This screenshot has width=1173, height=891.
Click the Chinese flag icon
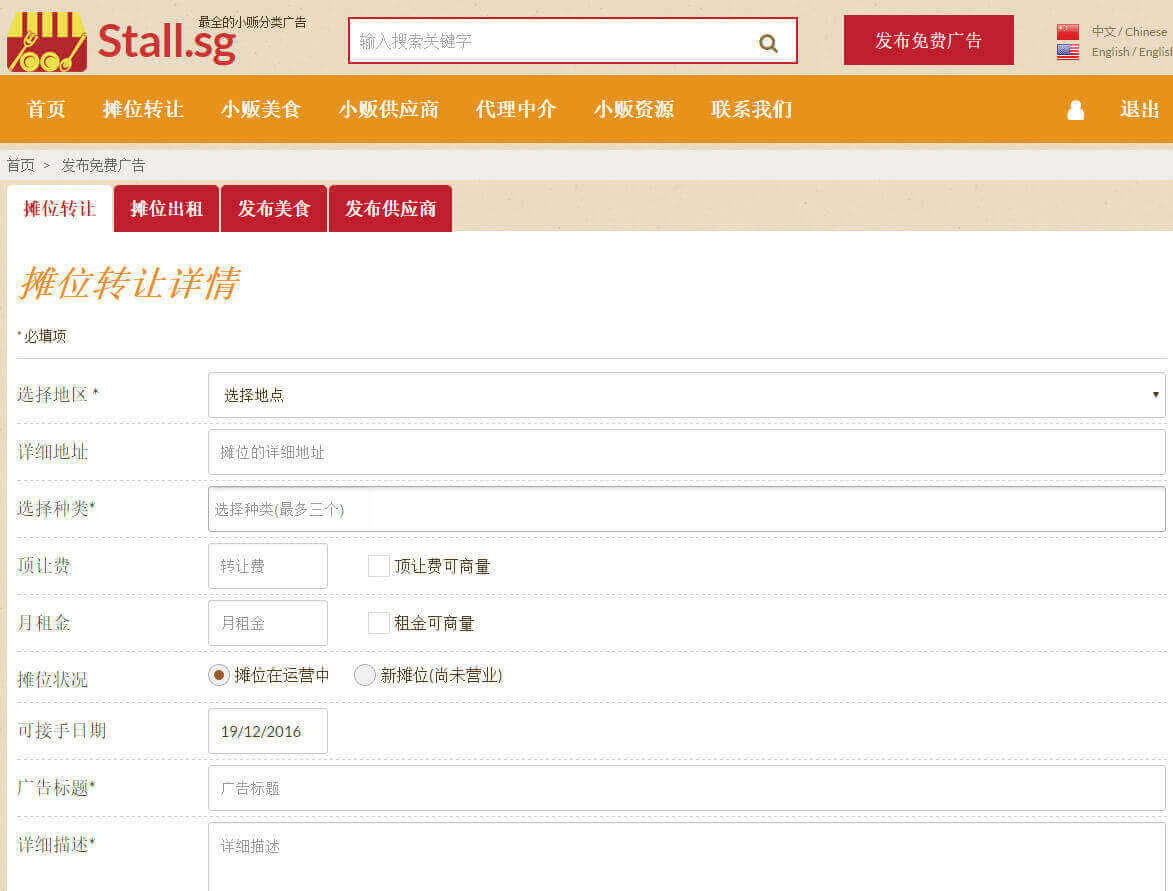click(1068, 32)
